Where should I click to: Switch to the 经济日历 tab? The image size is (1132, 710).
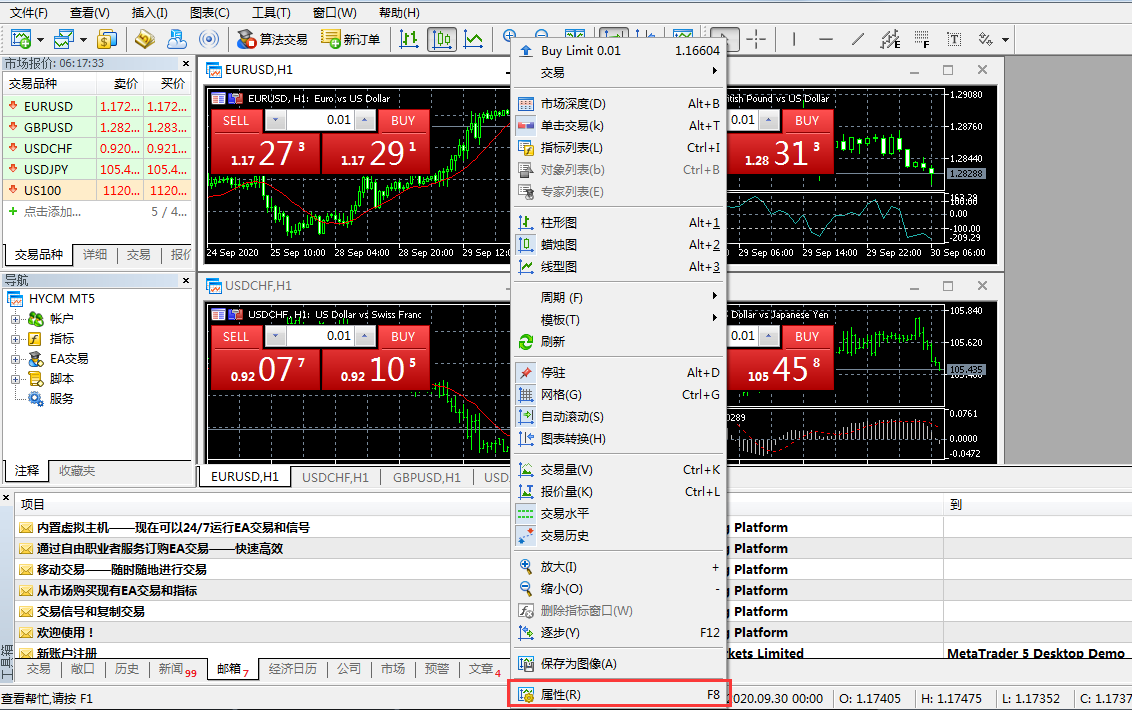(x=292, y=669)
